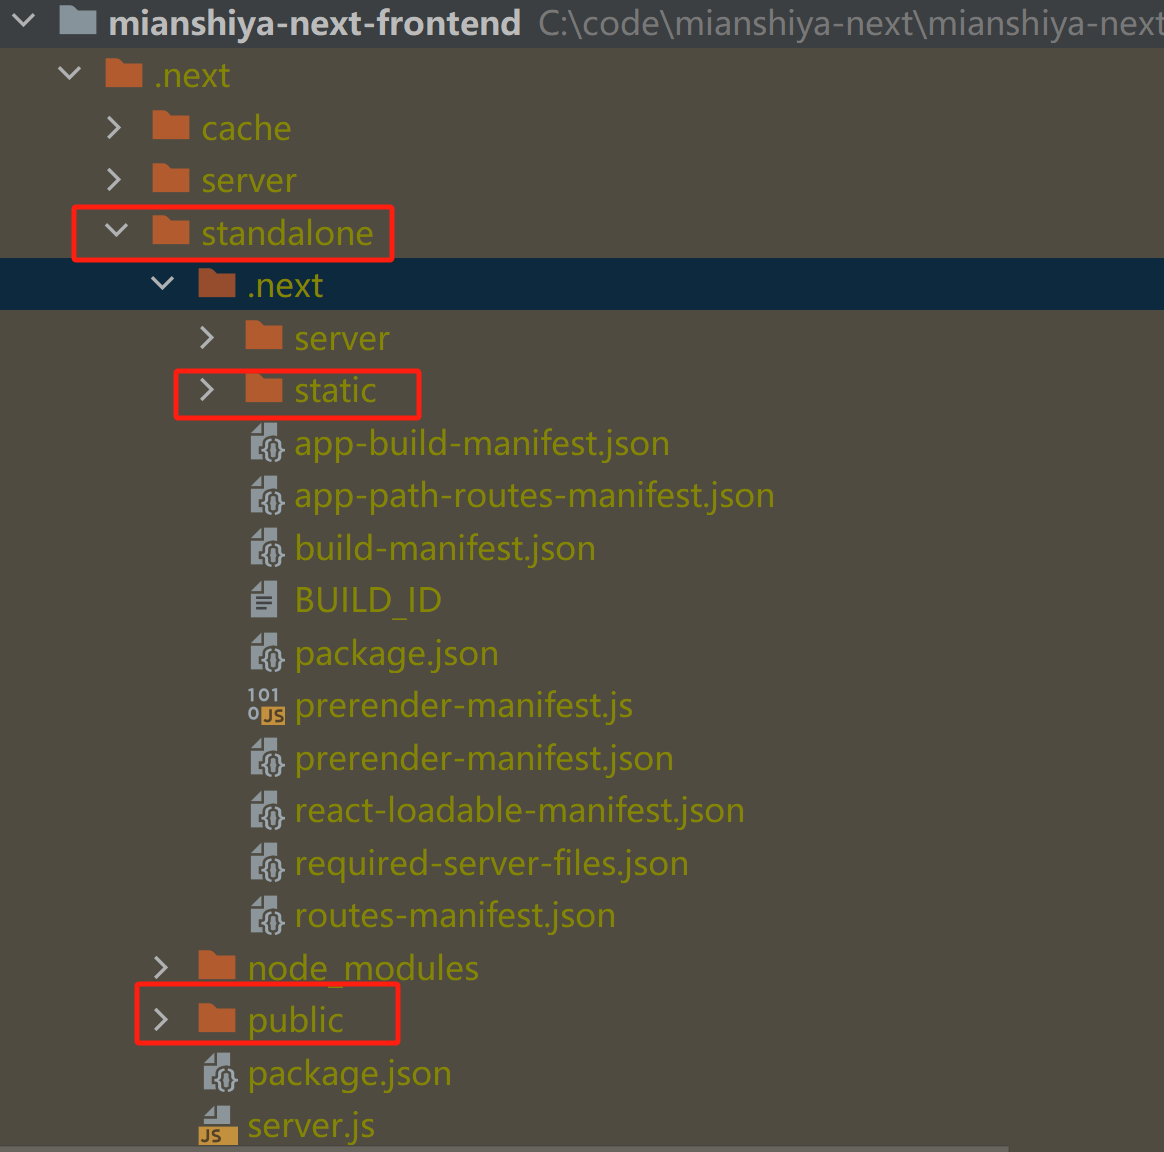Click the nested package.json file icon under .next
Image resolution: width=1164 pixels, height=1152 pixels.
(x=267, y=652)
